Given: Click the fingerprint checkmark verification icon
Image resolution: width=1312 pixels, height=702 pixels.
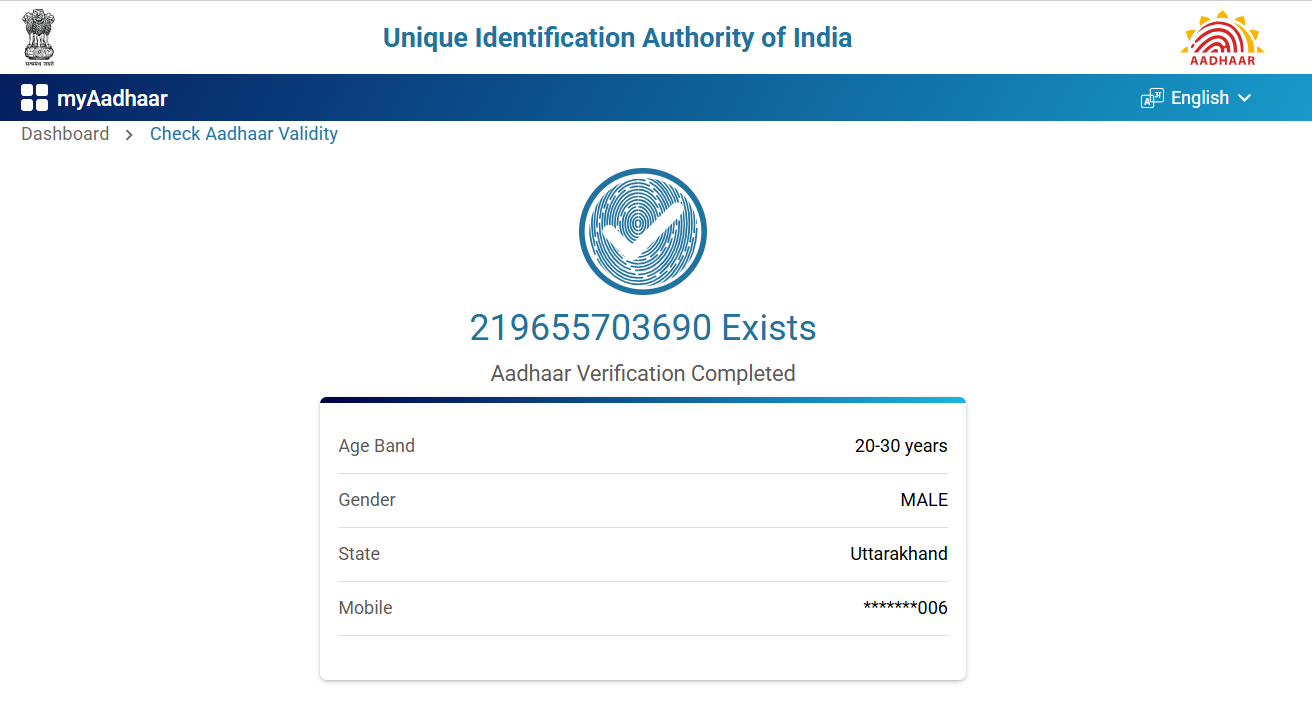Looking at the screenshot, I should [x=643, y=231].
